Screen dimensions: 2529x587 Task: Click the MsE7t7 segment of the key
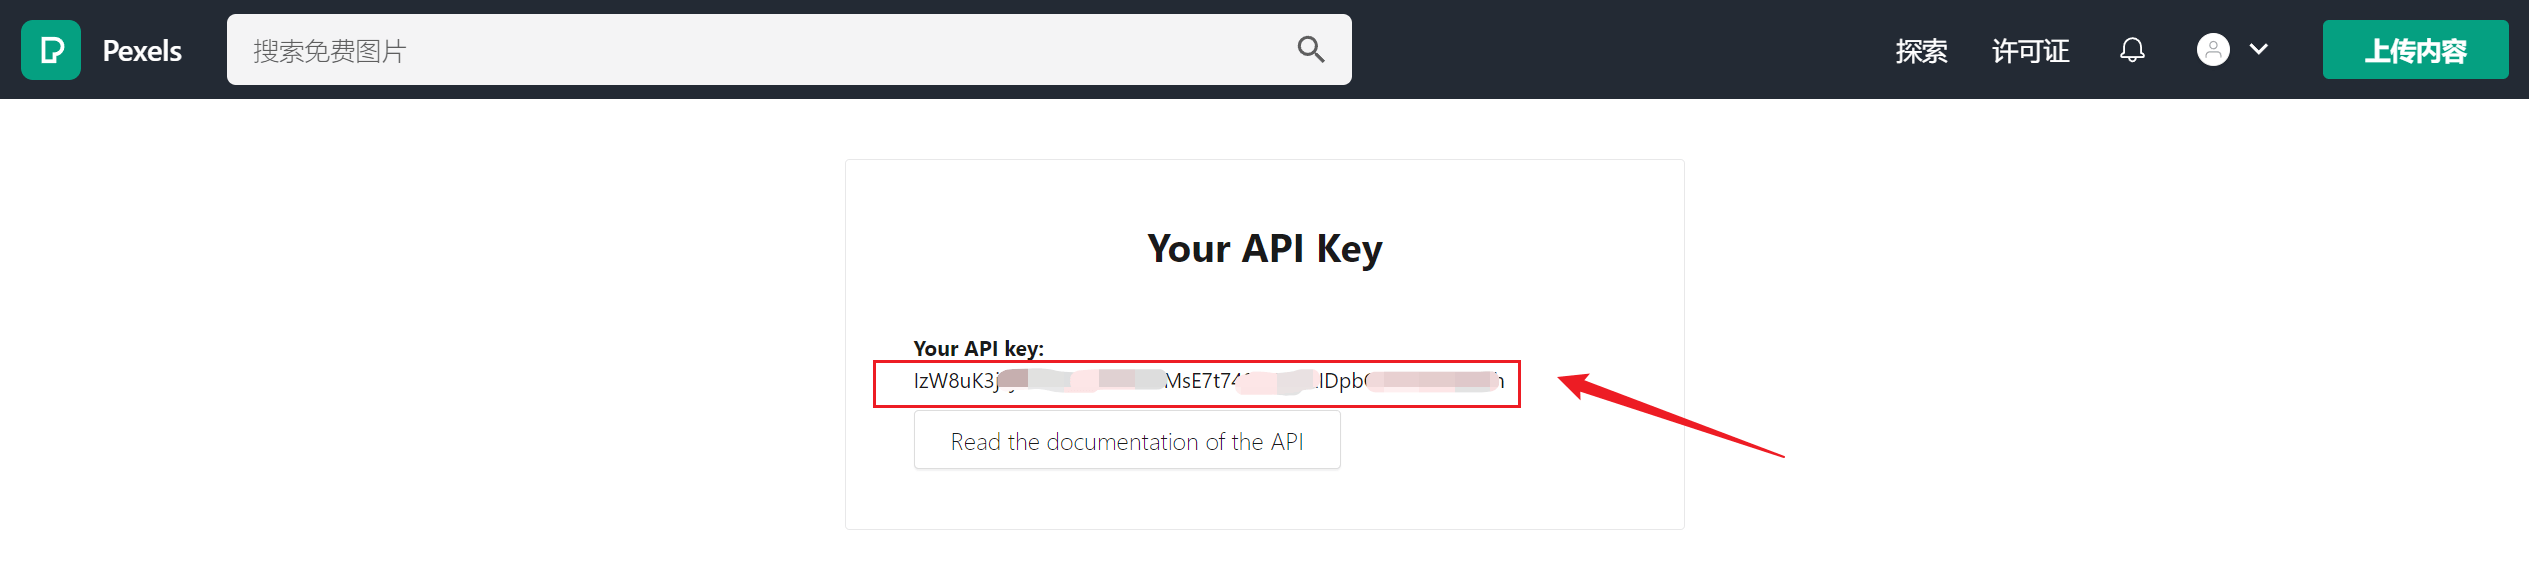1201,381
